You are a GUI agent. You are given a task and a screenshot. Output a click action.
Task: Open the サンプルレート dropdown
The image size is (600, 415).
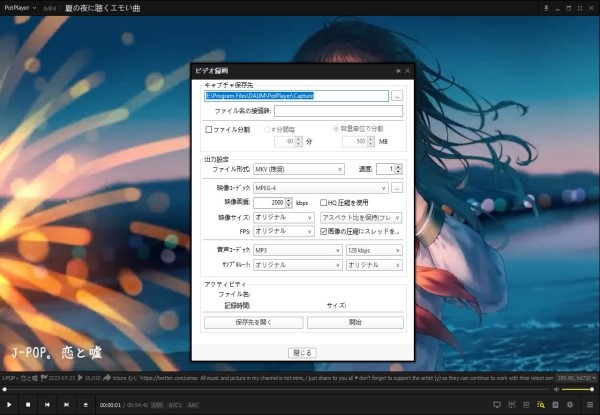(x=298, y=265)
